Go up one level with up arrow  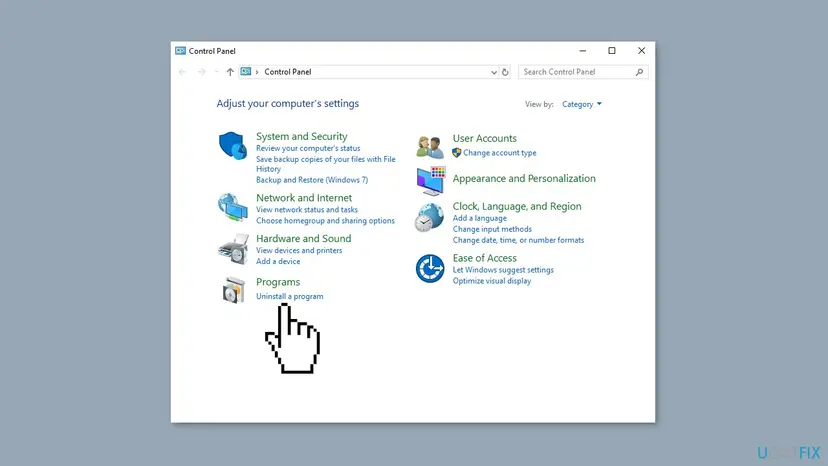[230, 72]
